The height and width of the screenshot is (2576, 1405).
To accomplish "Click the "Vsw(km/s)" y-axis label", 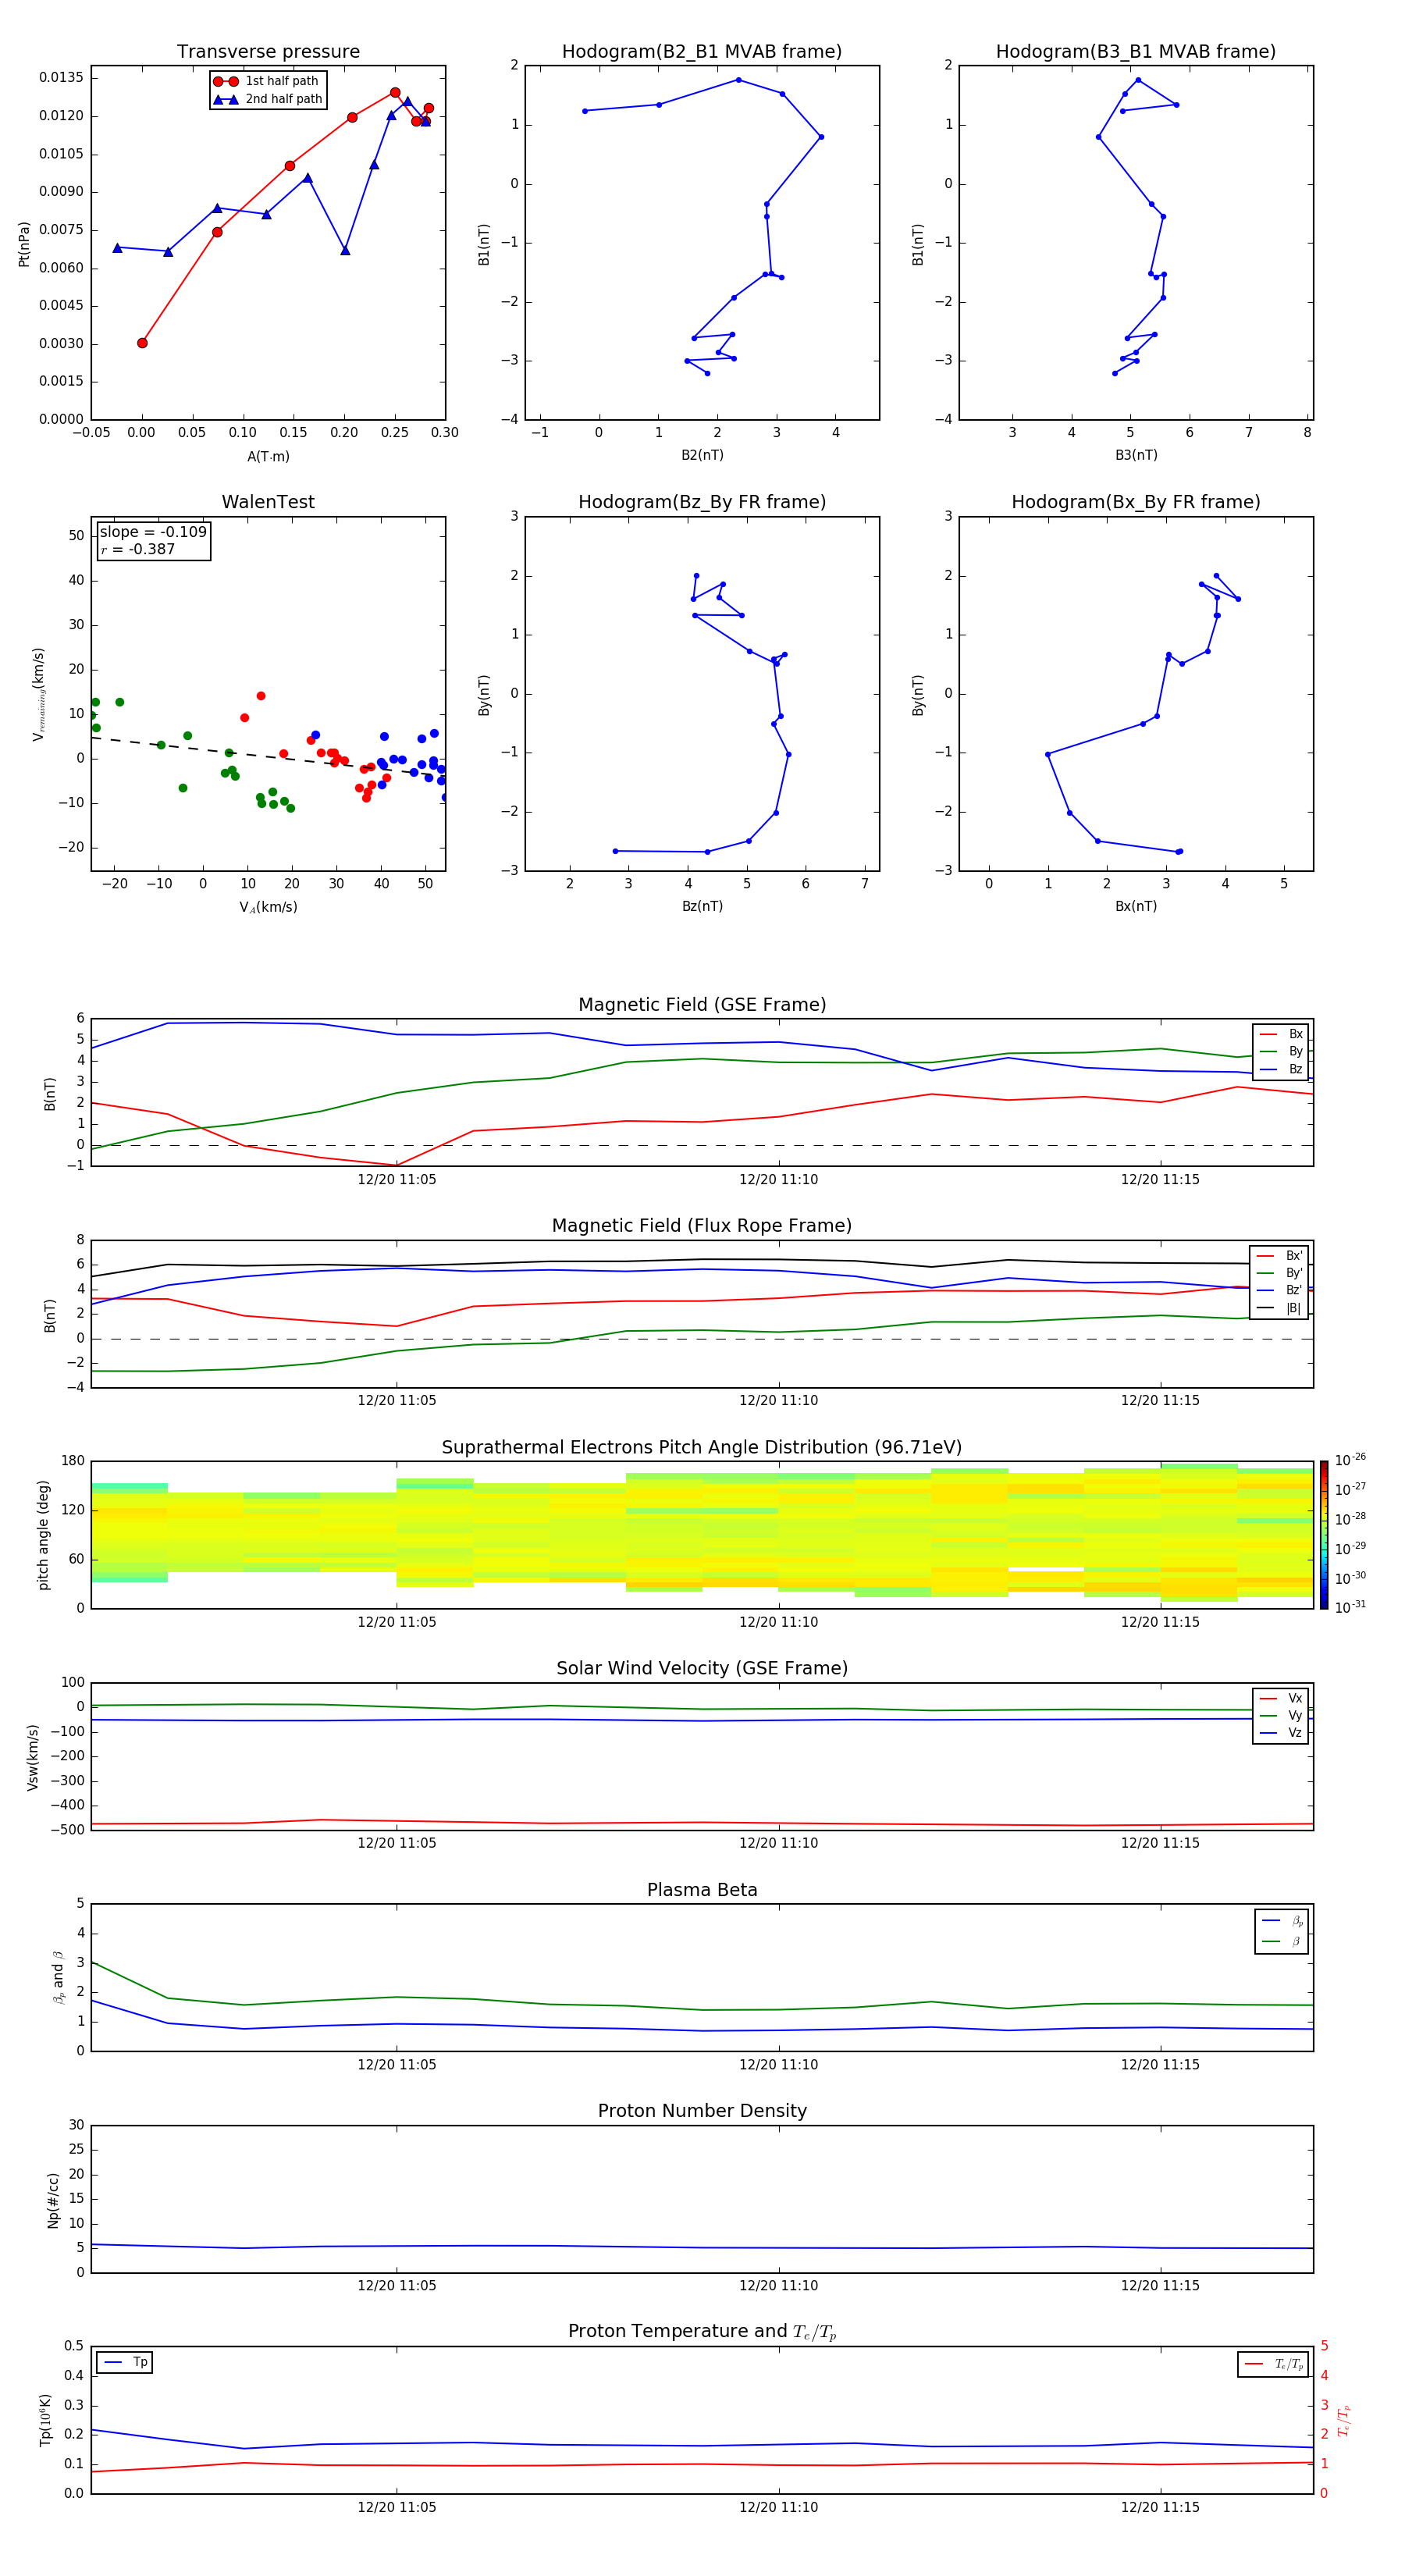I will coord(32,1757).
